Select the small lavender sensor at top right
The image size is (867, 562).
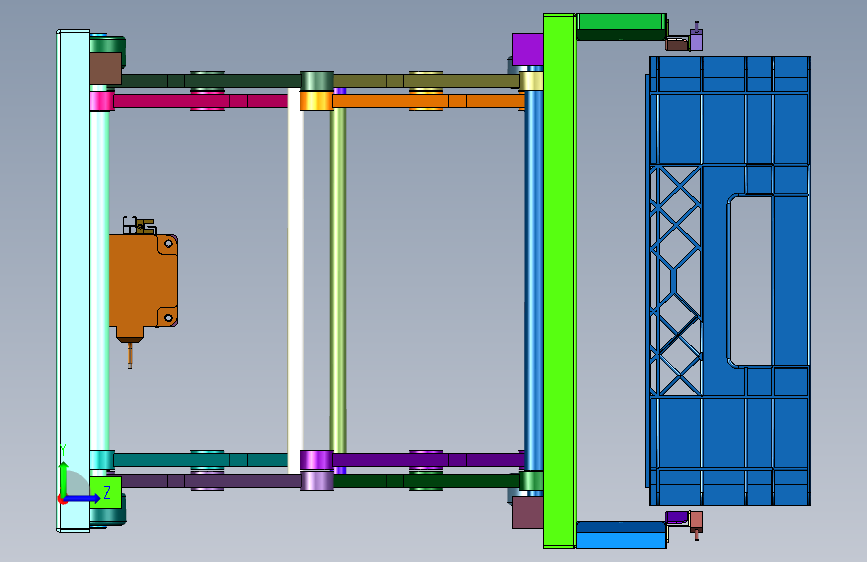pyautogui.click(x=697, y=39)
